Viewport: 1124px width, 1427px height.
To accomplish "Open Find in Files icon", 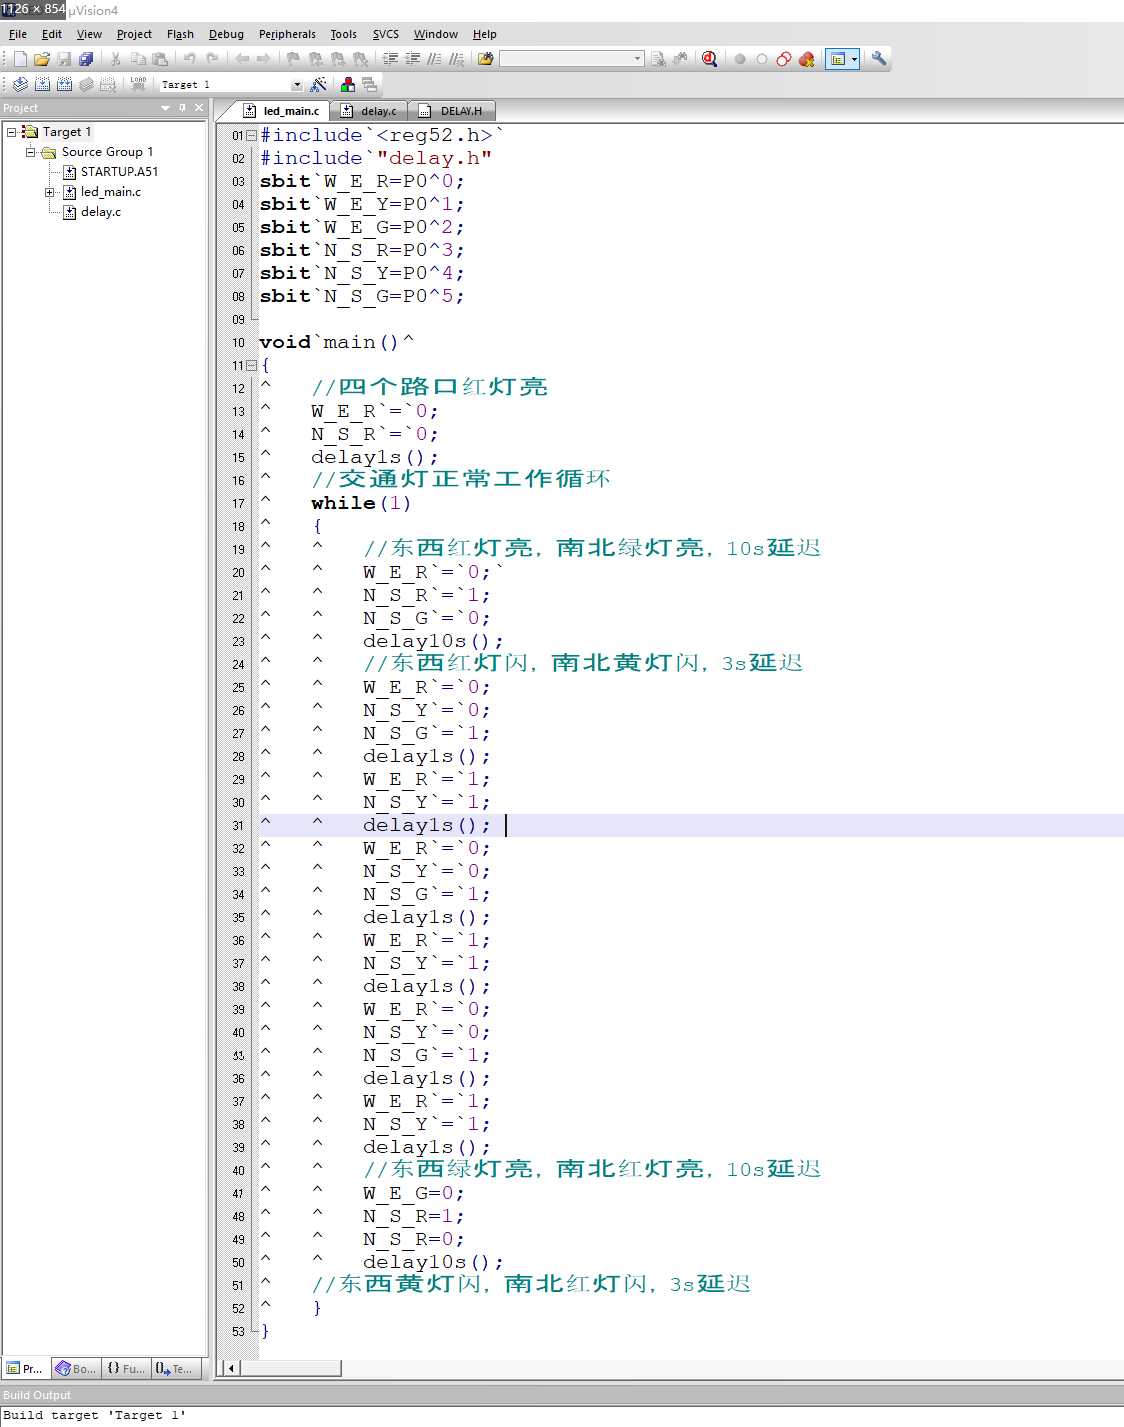I will tap(486, 59).
